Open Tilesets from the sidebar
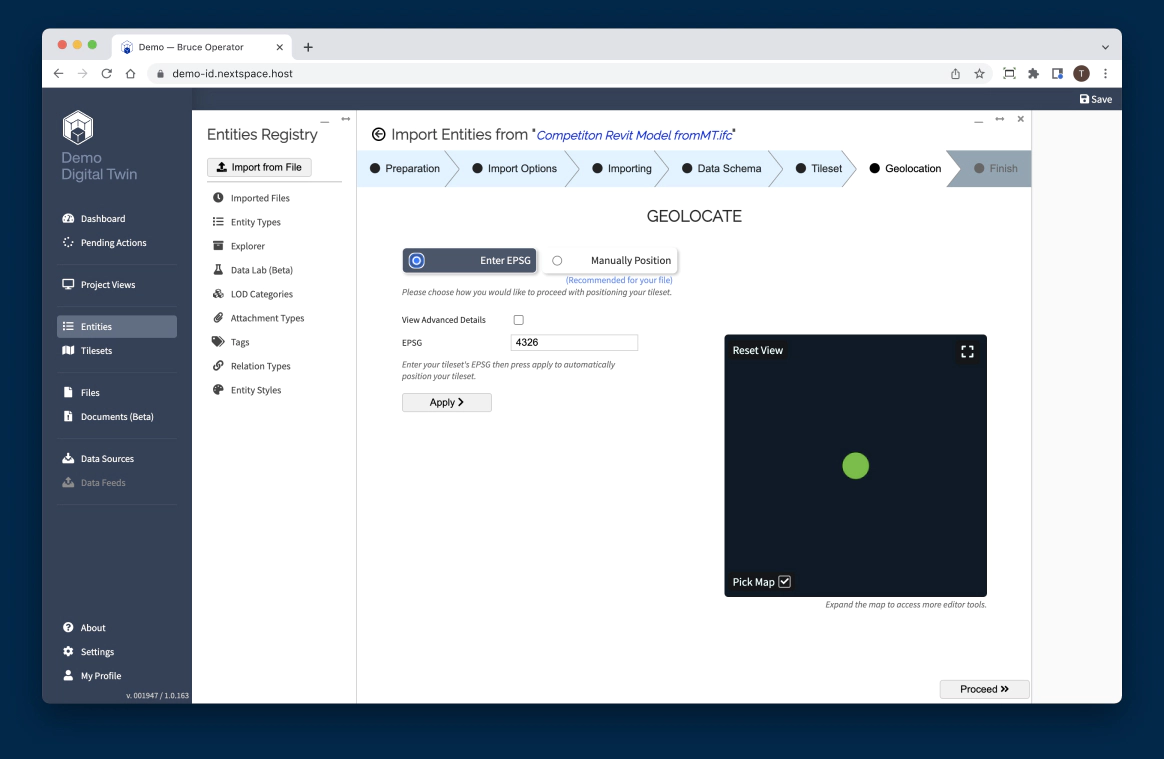Screen dimensions: 1164x759 pos(98,350)
